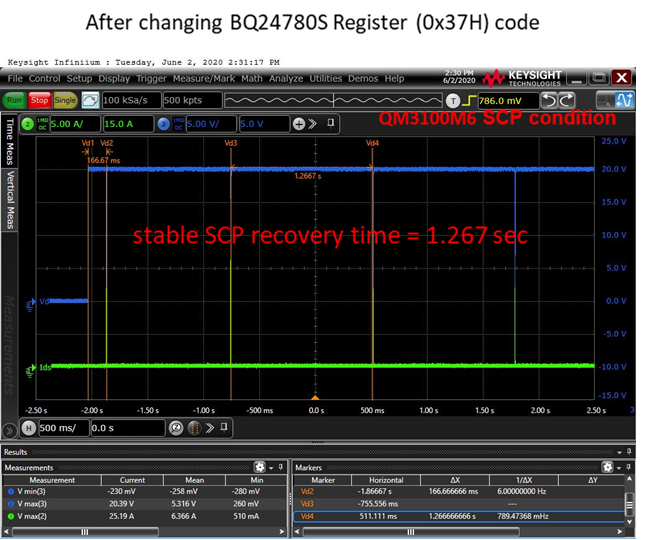Click the redo arrow icon

566,101
